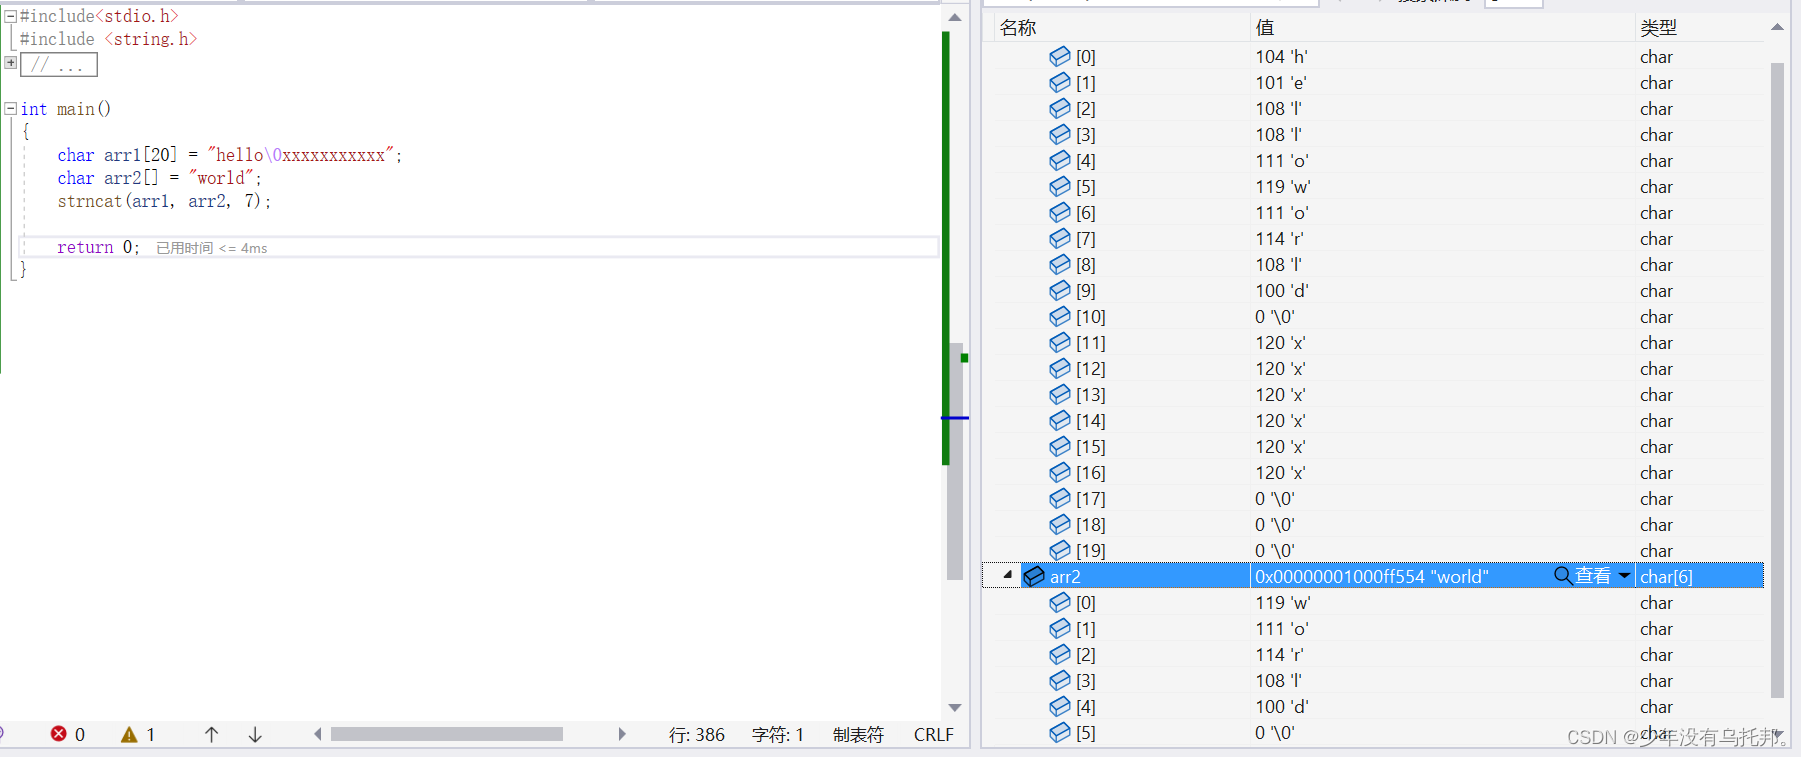
Task: Expand the collapsed comment block
Action: (10, 62)
